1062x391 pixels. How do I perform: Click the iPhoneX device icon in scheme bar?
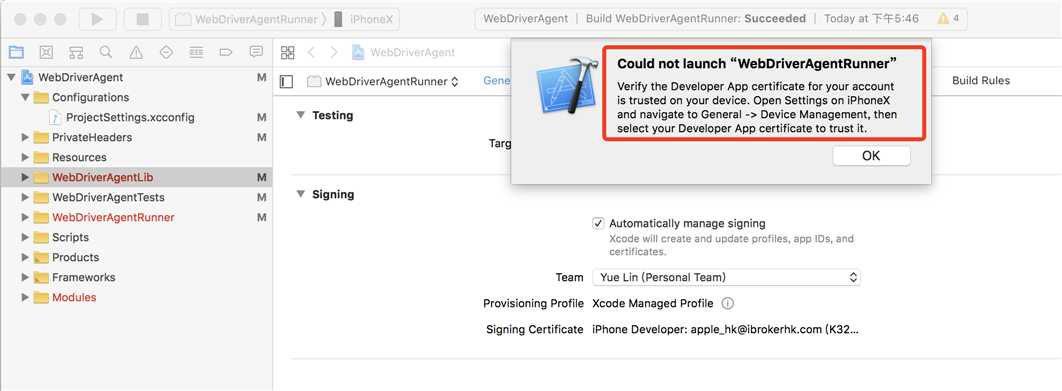click(338, 19)
